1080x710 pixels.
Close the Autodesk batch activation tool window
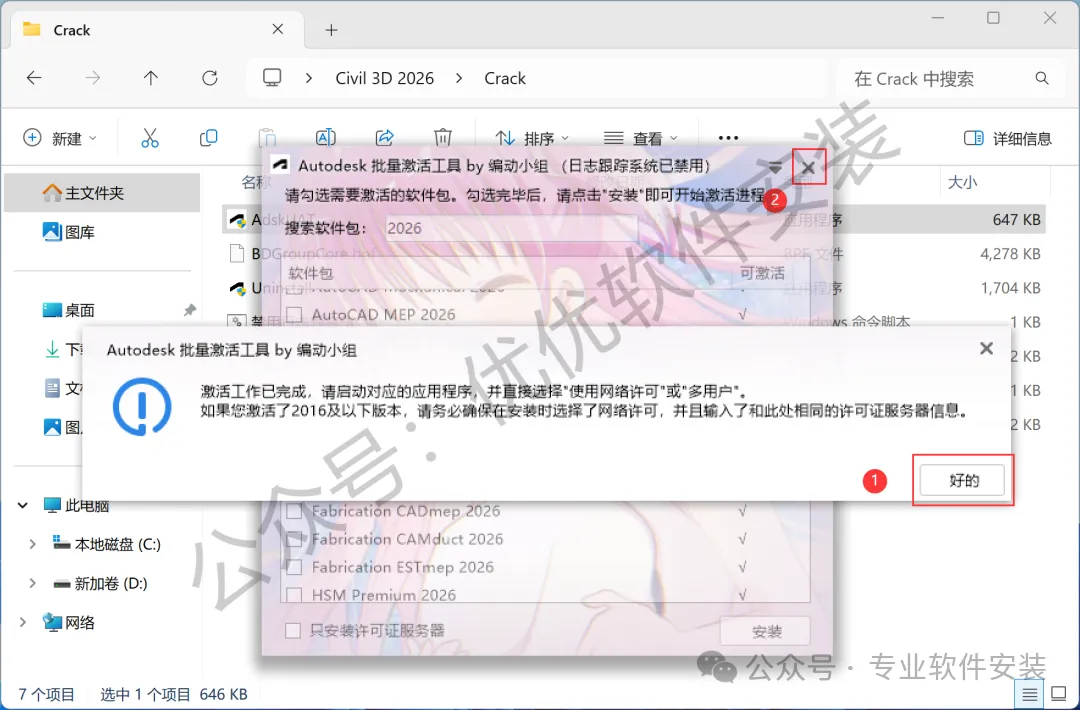809,167
